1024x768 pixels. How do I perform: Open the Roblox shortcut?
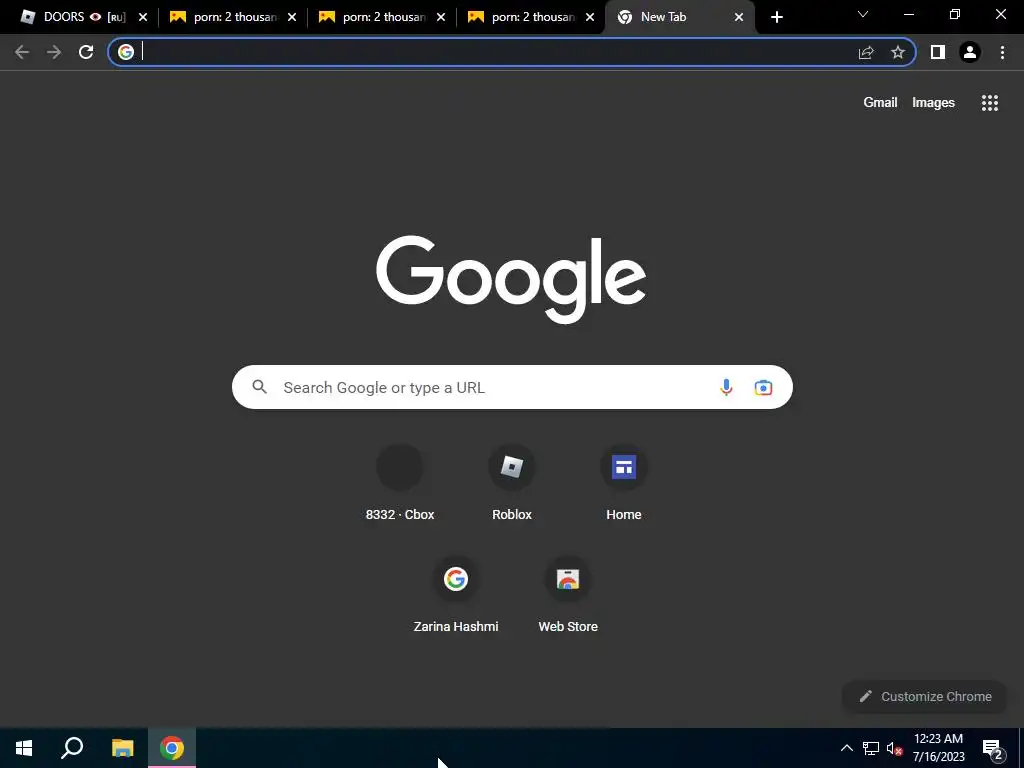click(512, 485)
